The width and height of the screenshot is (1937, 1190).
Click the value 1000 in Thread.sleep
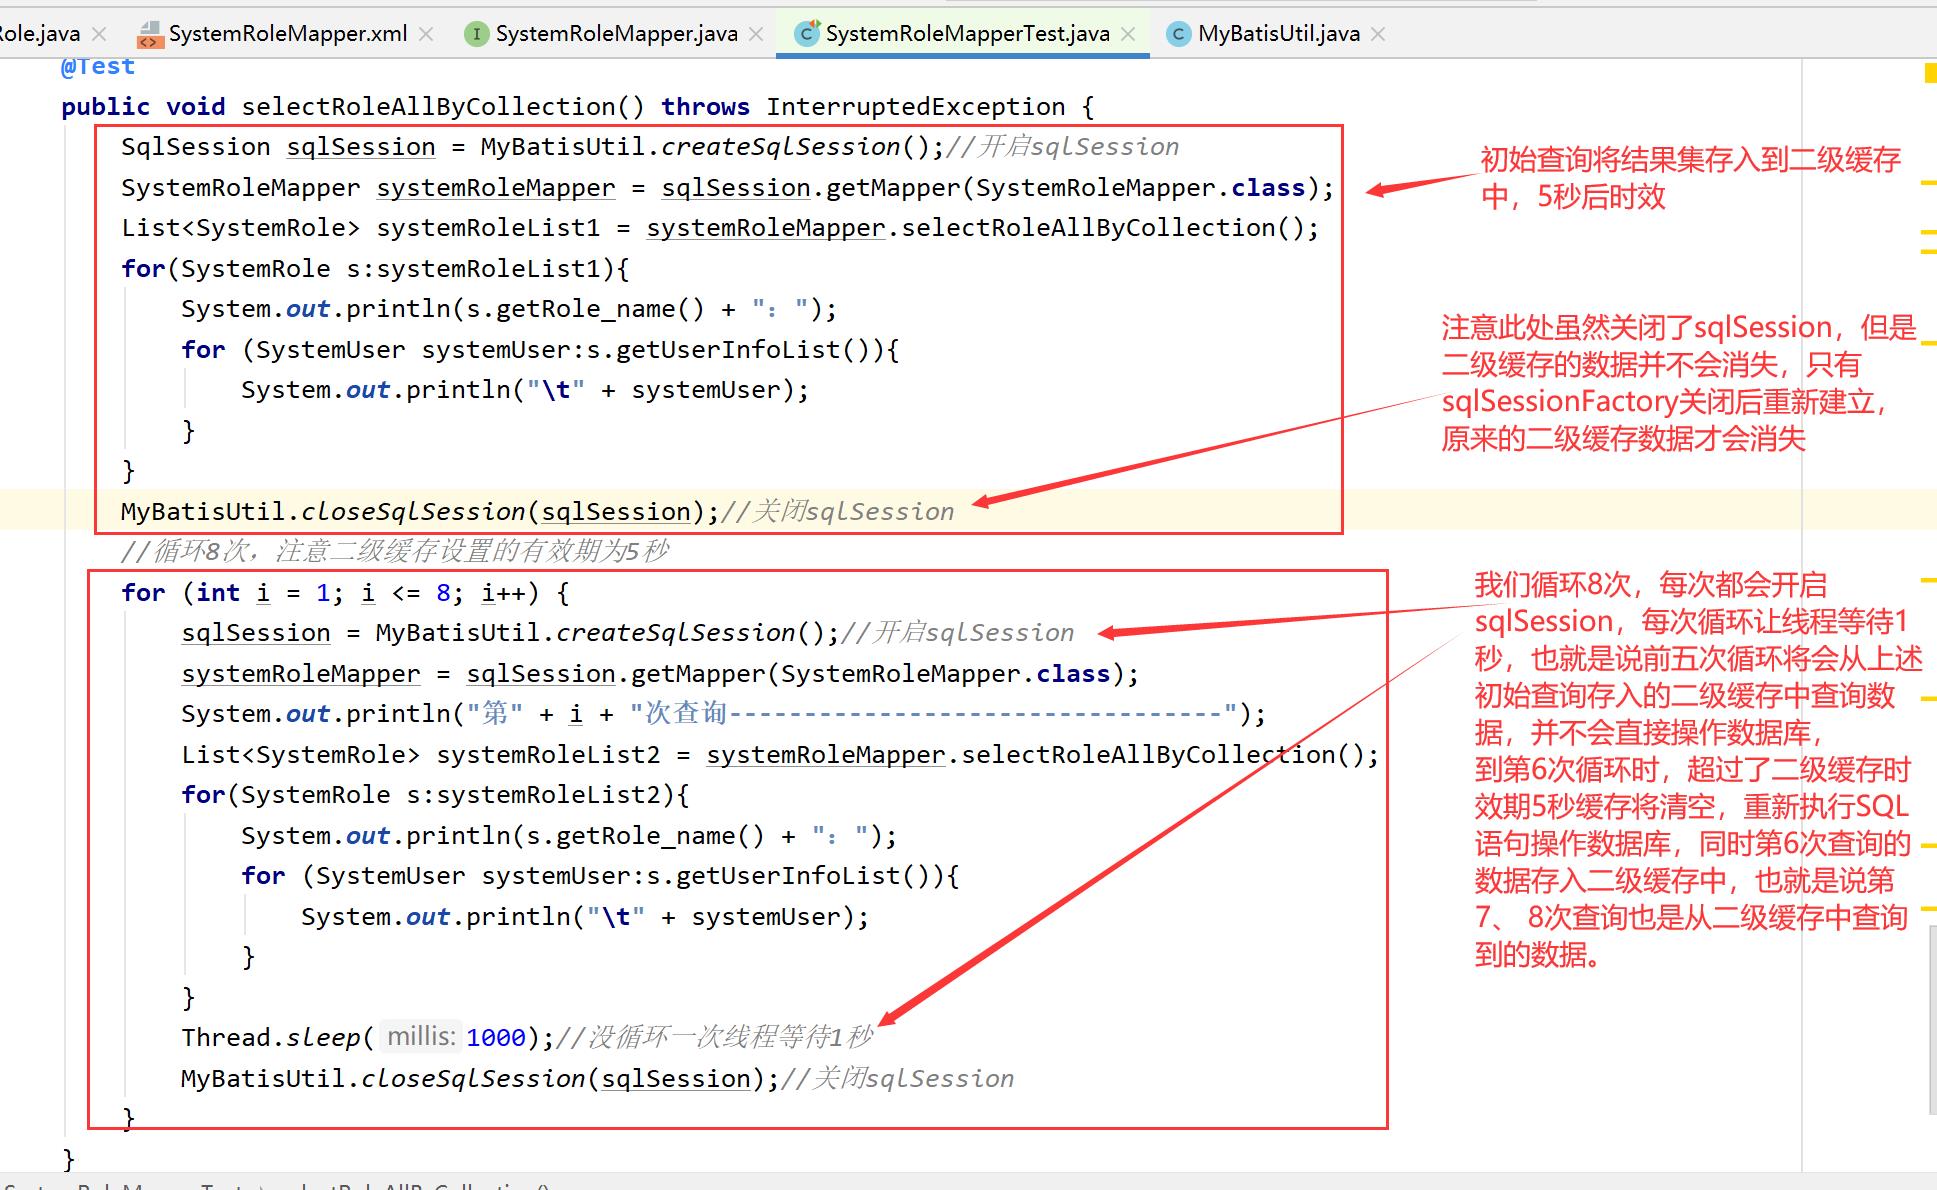495,1038
